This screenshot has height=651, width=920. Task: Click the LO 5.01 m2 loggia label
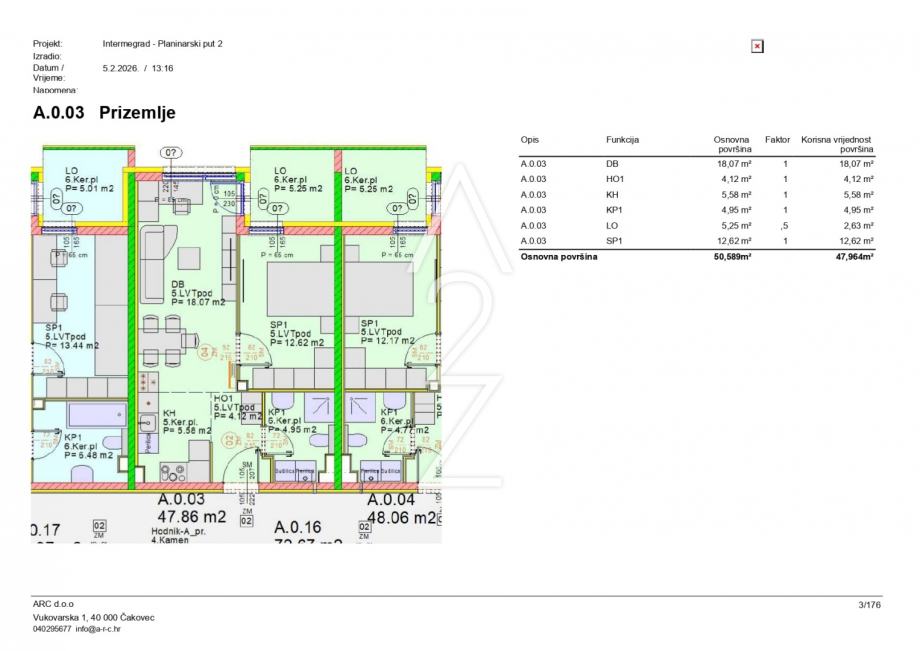click(x=89, y=179)
